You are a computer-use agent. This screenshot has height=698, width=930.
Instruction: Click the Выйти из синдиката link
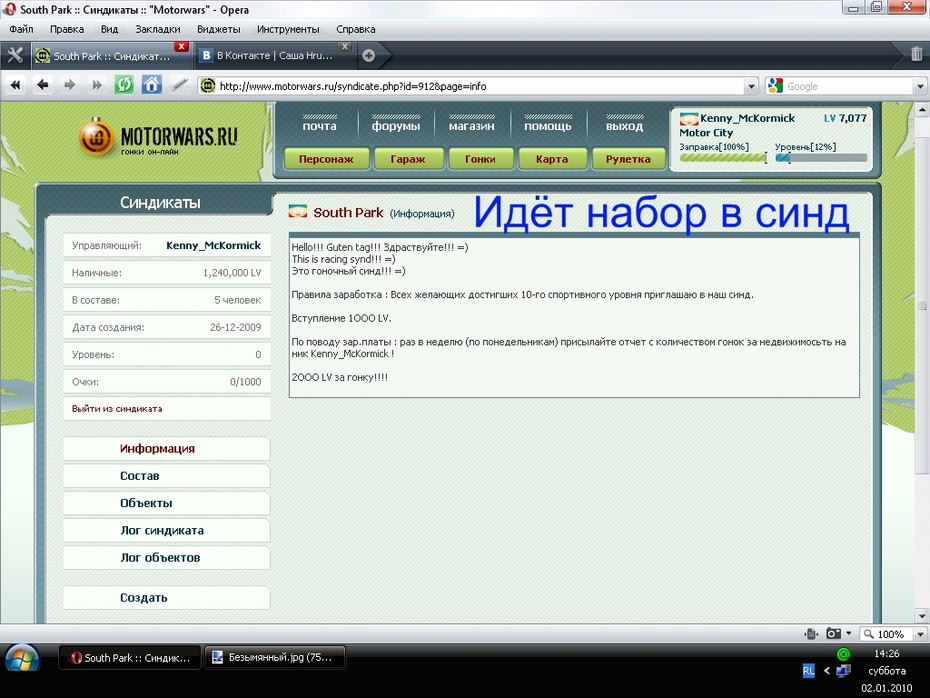[117, 408]
